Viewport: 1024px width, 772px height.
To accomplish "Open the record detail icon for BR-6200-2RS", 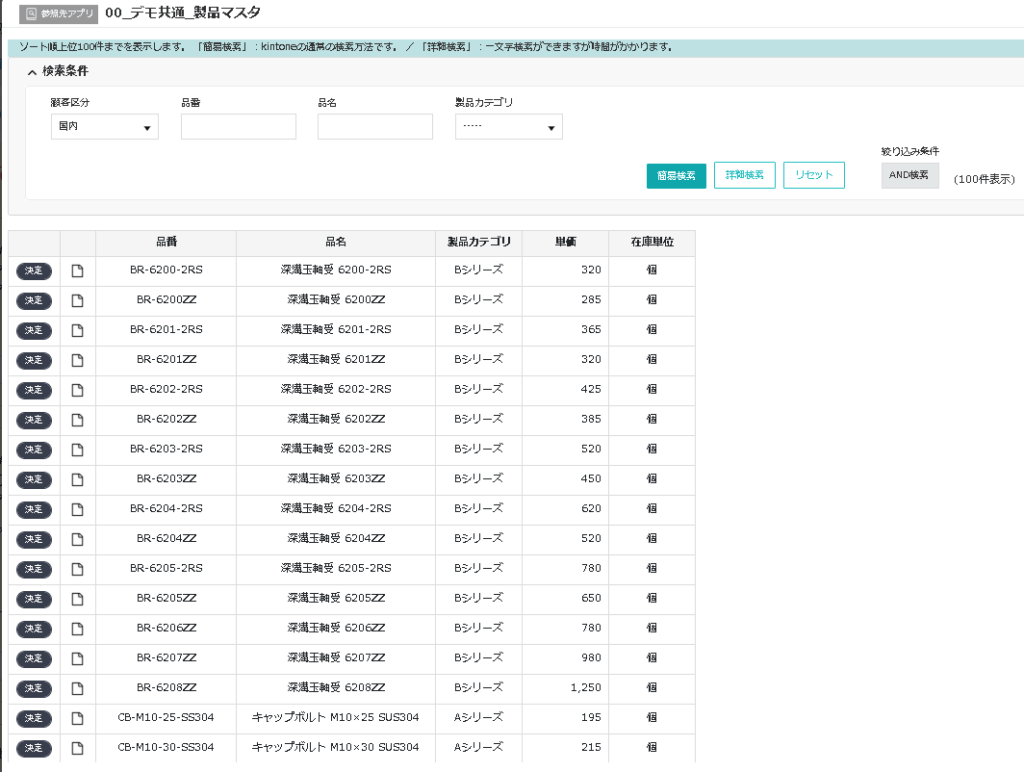I will pos(77,271).
